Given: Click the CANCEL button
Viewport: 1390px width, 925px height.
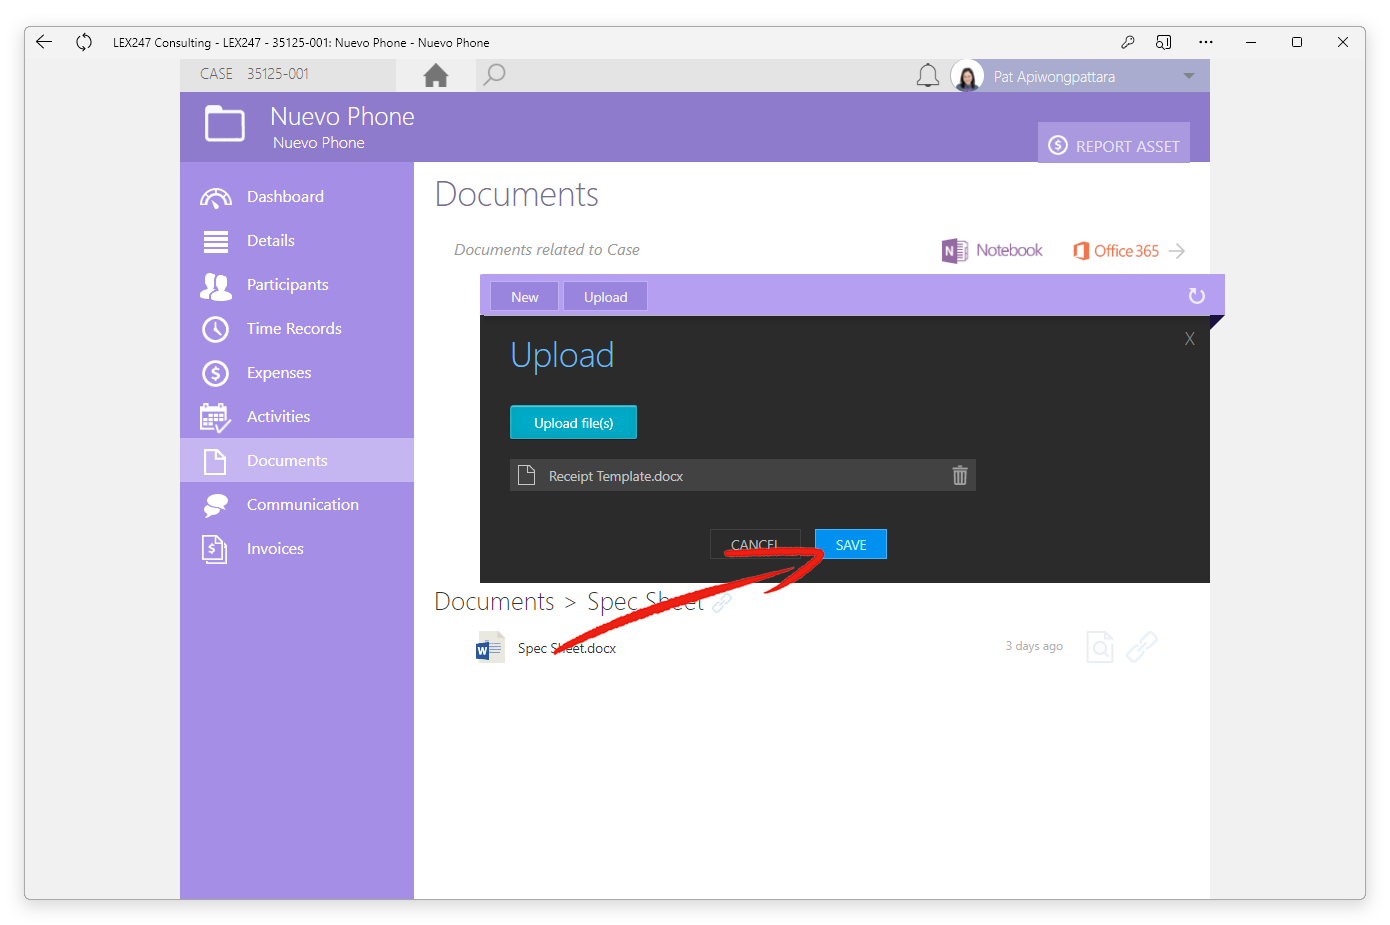Looking at the screenshot, I should point(755,544).
